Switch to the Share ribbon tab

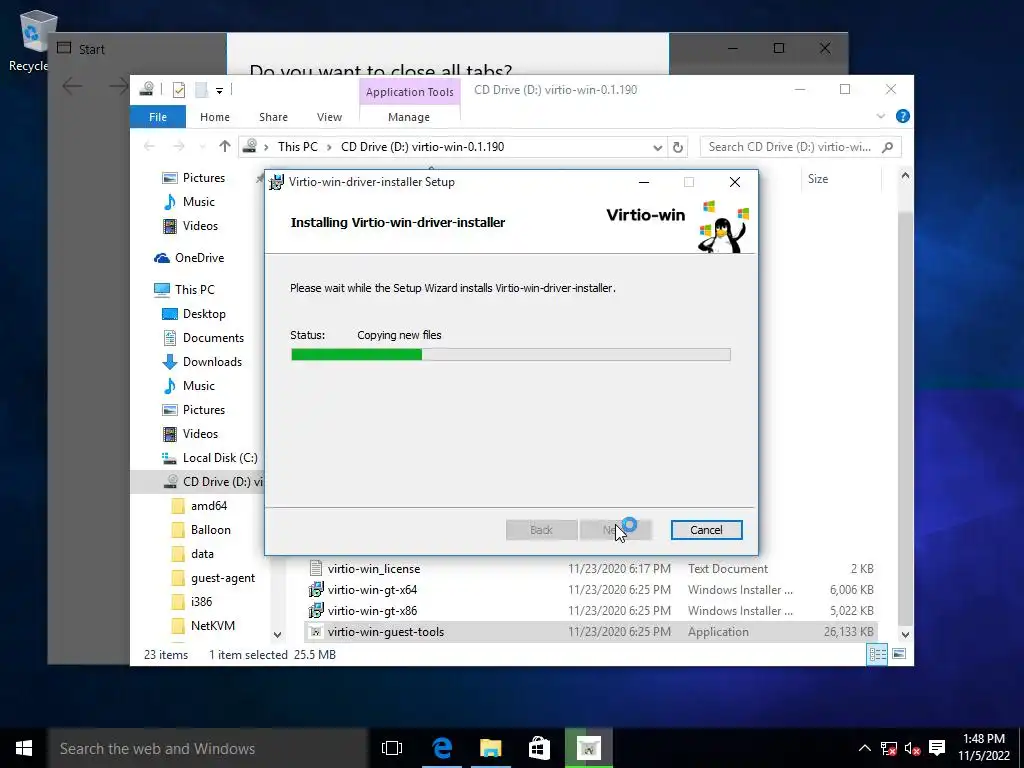[x=273, y=117]
